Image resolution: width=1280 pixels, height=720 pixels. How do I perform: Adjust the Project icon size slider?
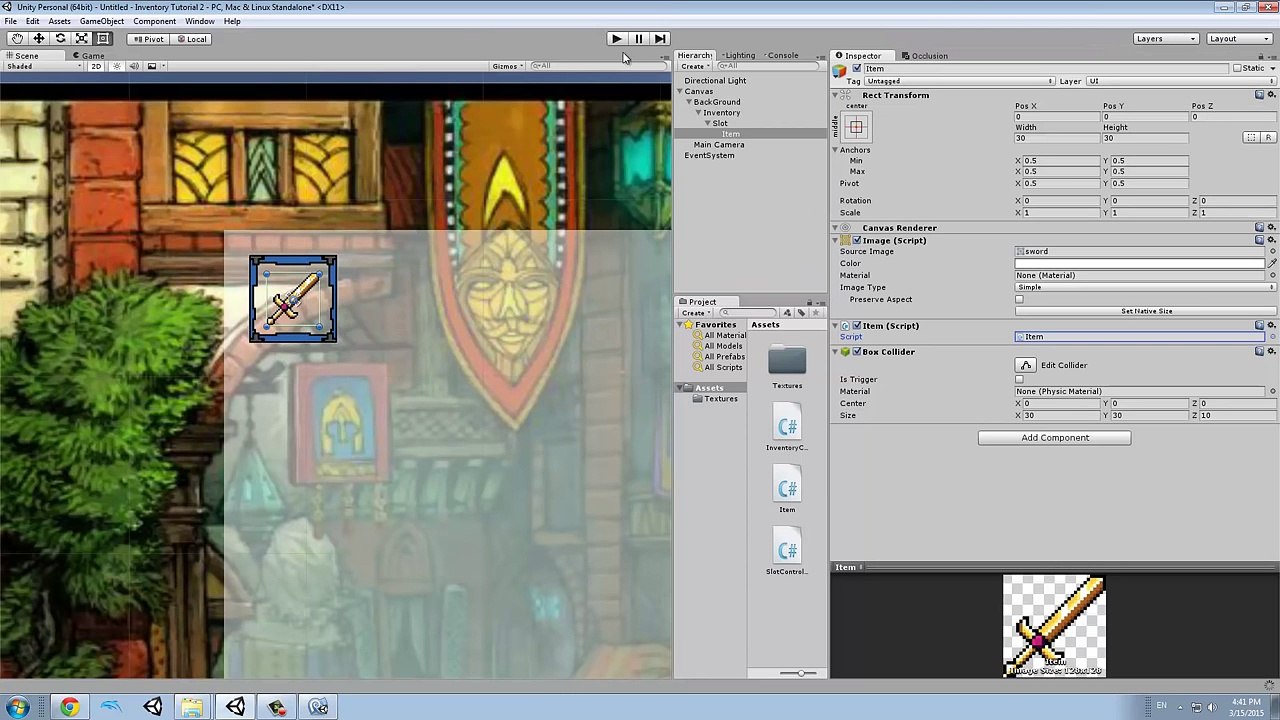click(x=800, y=673)
